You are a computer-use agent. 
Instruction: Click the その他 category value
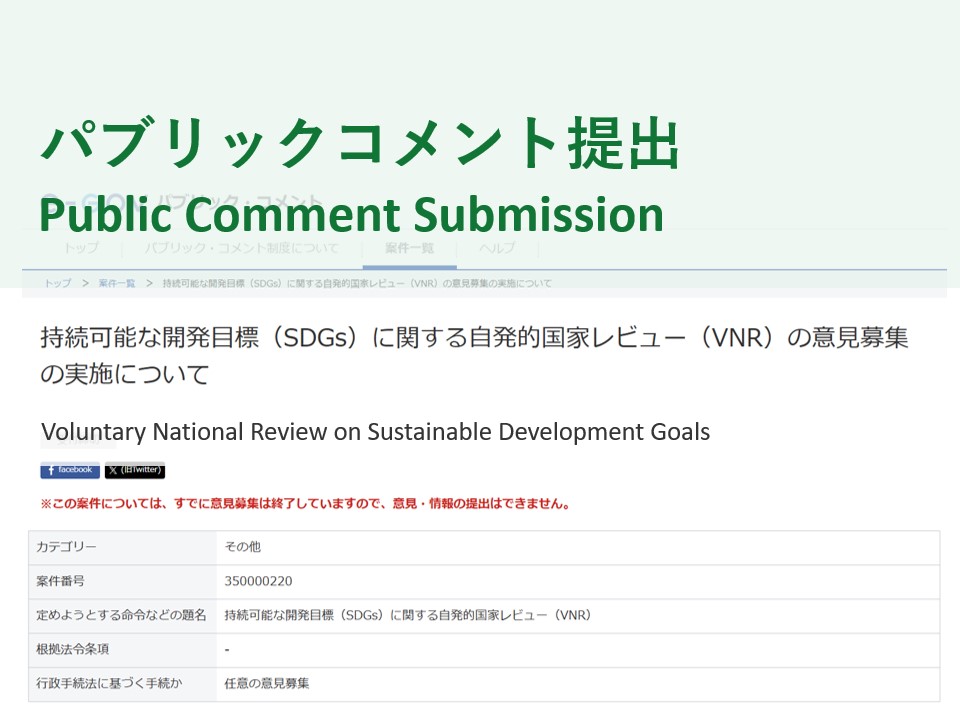pos(243,547)
